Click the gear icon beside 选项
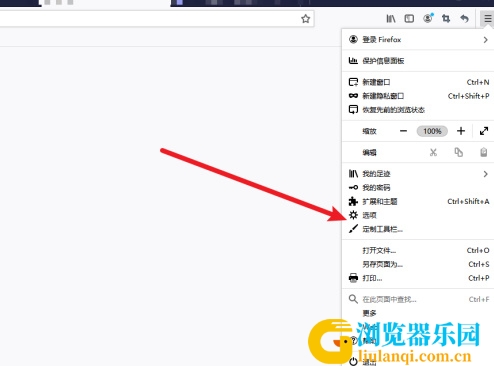The height and width of the screenshot is (366, 494). (x=353, y=215)
